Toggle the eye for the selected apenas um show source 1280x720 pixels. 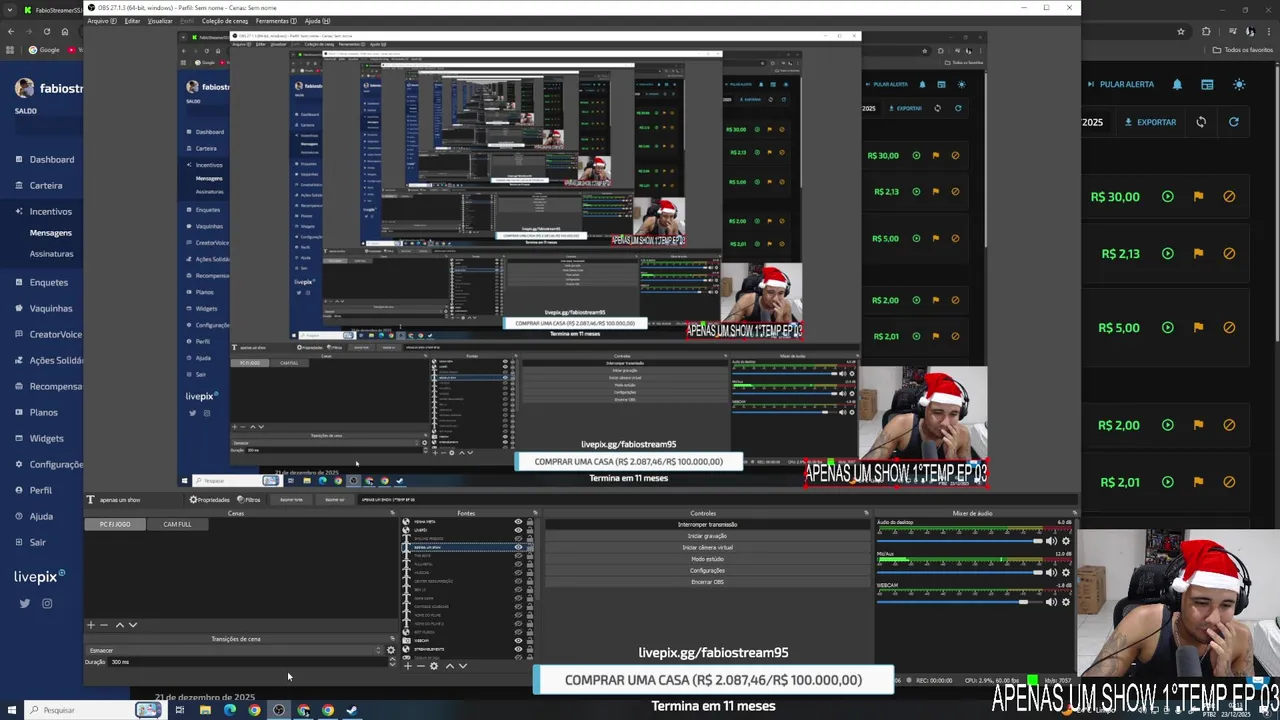pos(518,547)
